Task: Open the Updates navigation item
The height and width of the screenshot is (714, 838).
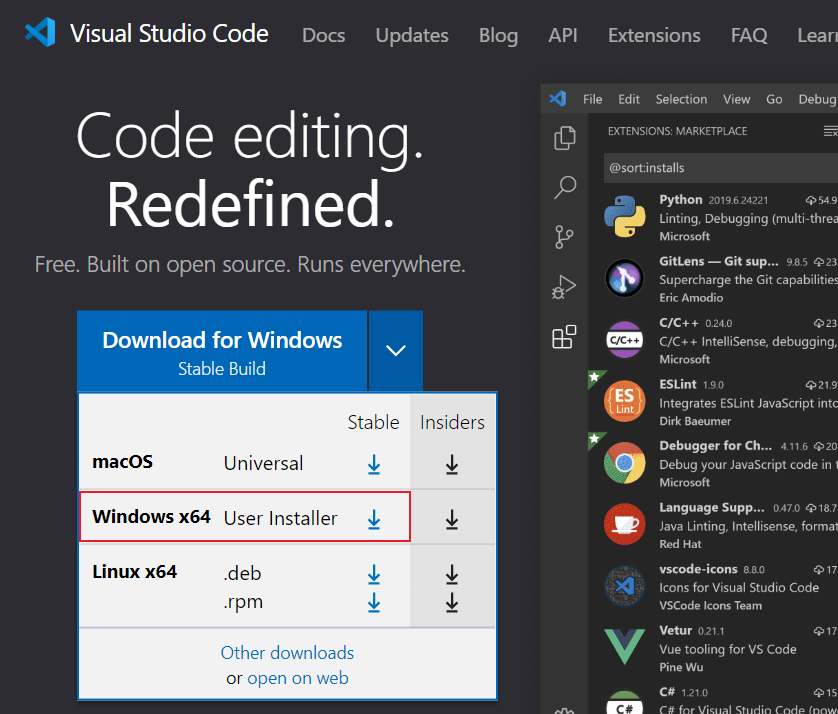Action: [412, 35]
